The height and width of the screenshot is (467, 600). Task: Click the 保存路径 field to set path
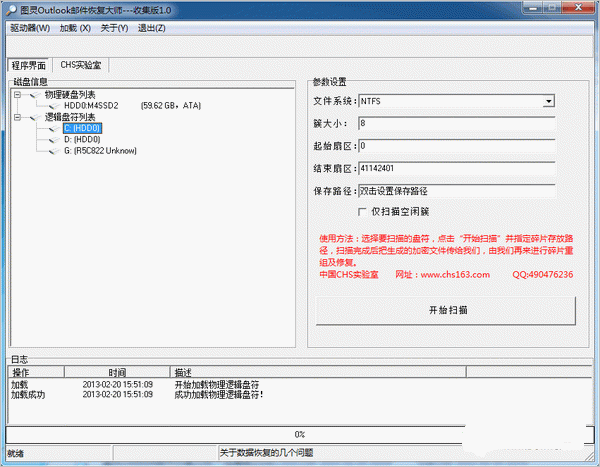click(457, 191)
